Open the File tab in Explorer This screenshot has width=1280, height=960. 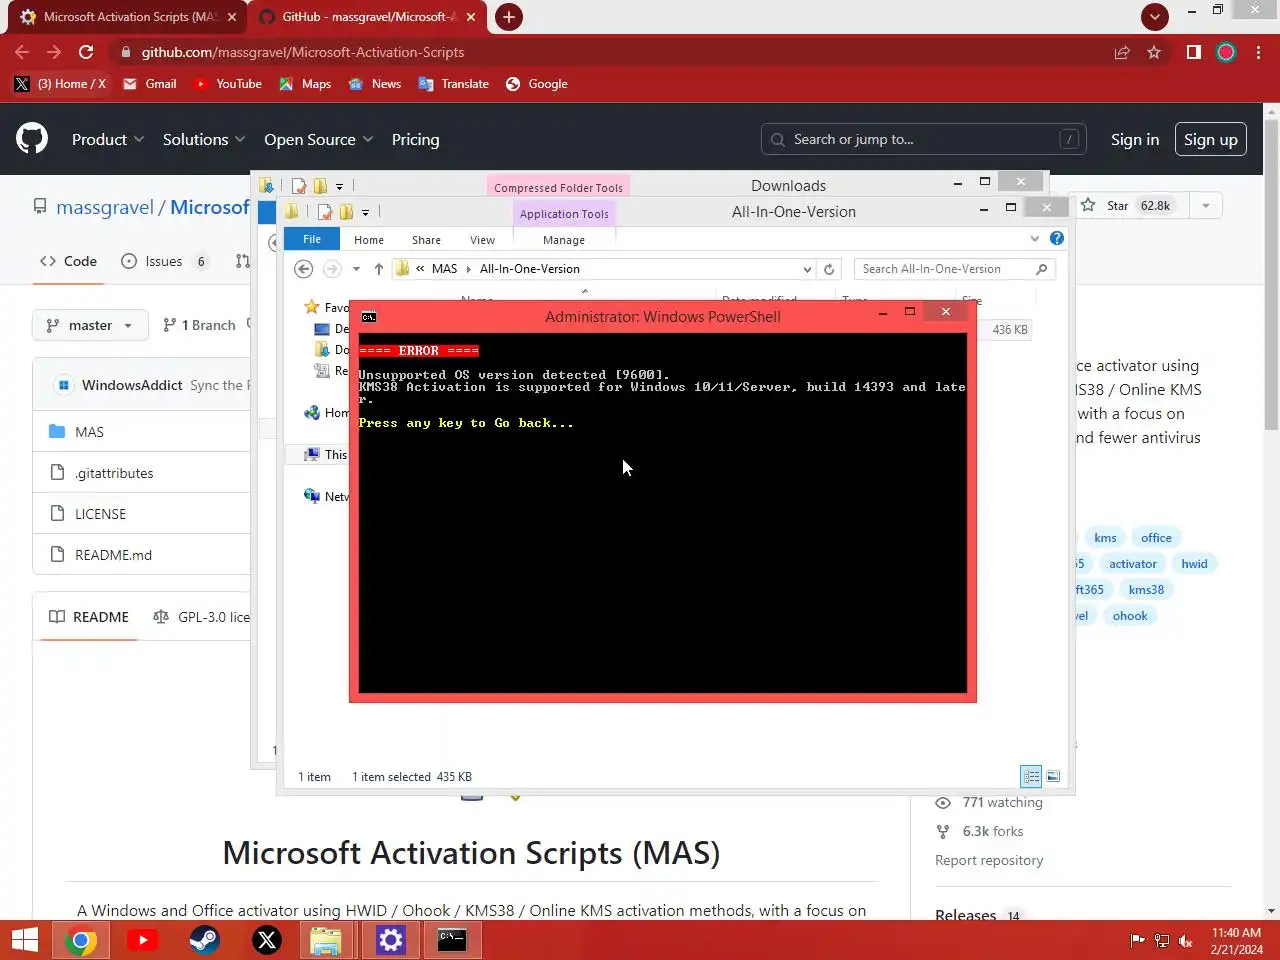[x=312, y=239]
